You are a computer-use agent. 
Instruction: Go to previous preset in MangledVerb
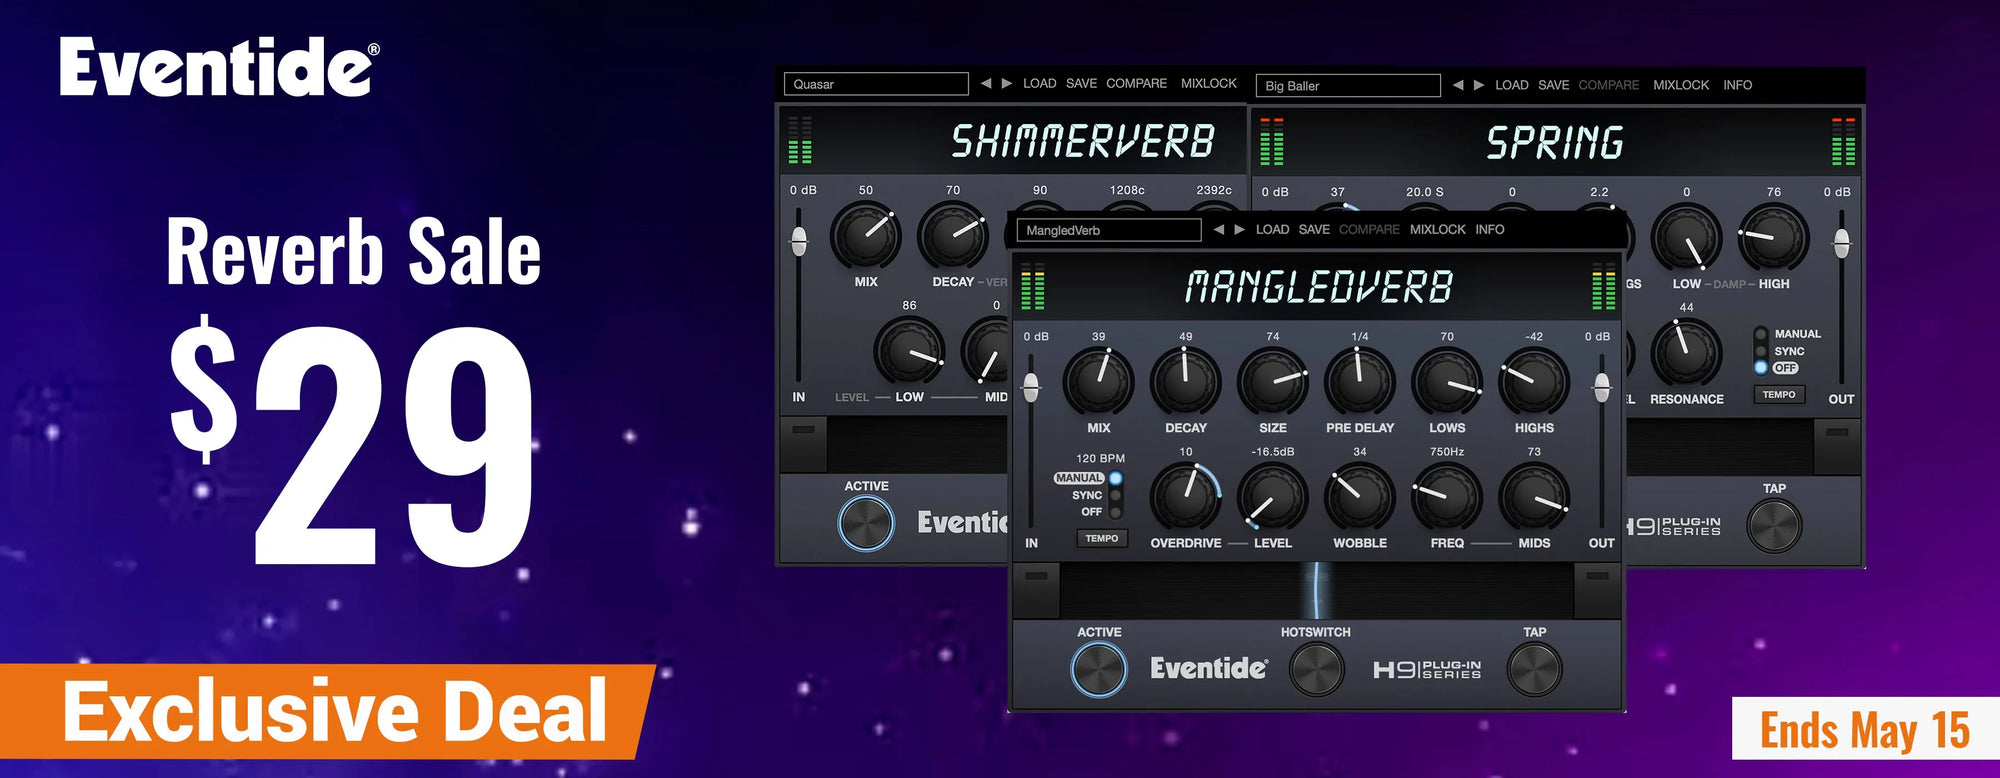coord(1218,229)
